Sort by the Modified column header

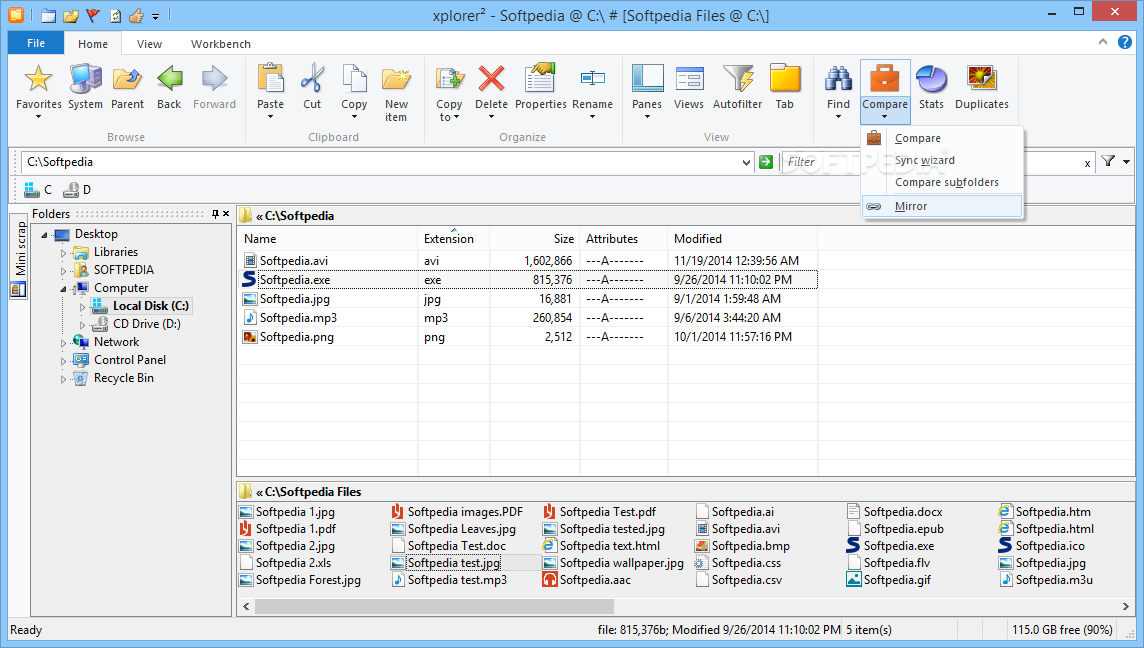pyautogui.click(x=742, y=239)
